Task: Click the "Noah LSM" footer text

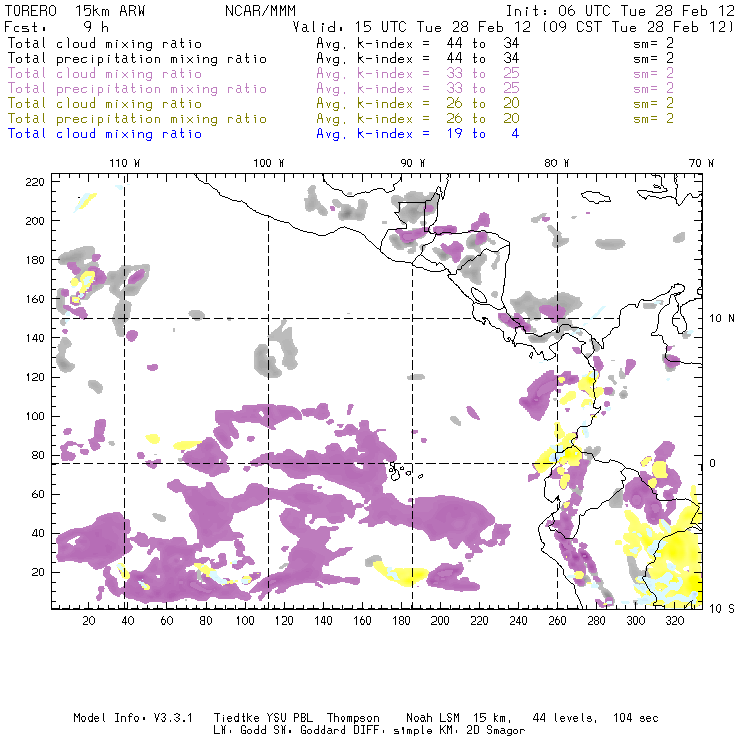Action: (433, 718)
